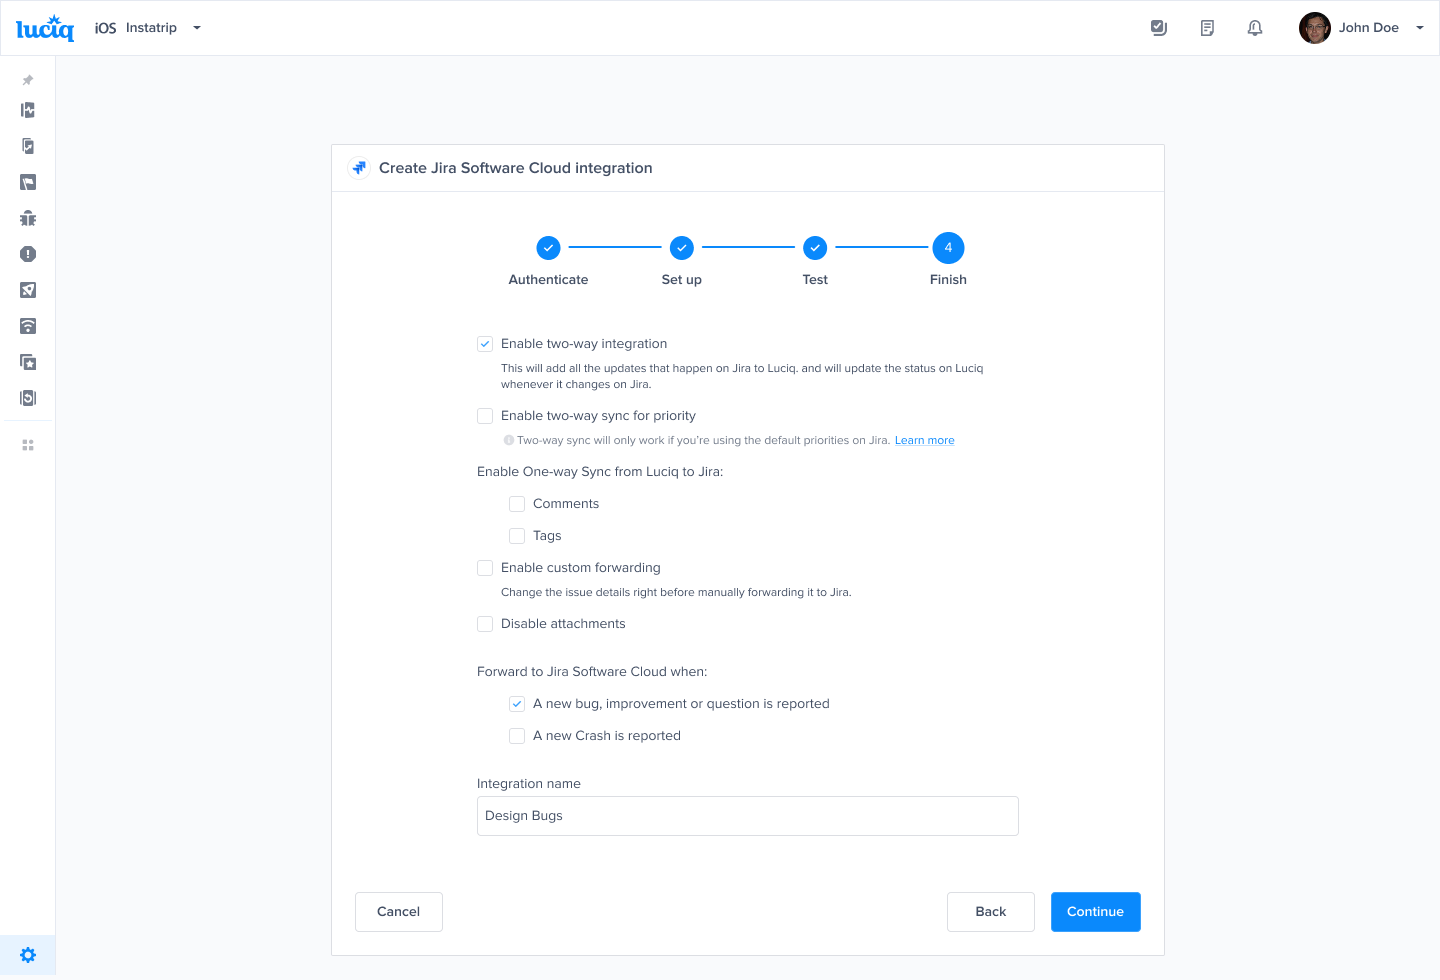1440x980 pixels.
Task: Click the tasks checkmark icon in the top bar
Action: coord(1158,27)
